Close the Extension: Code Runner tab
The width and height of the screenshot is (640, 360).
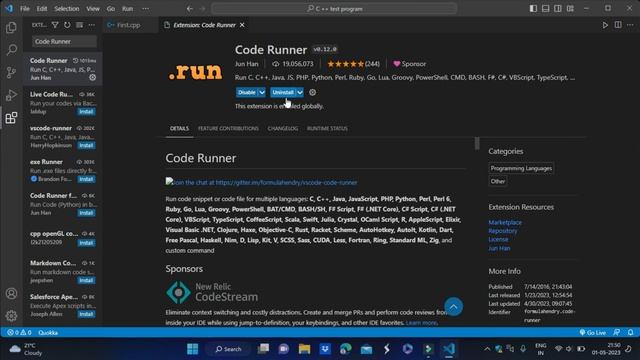coord(242,25)
